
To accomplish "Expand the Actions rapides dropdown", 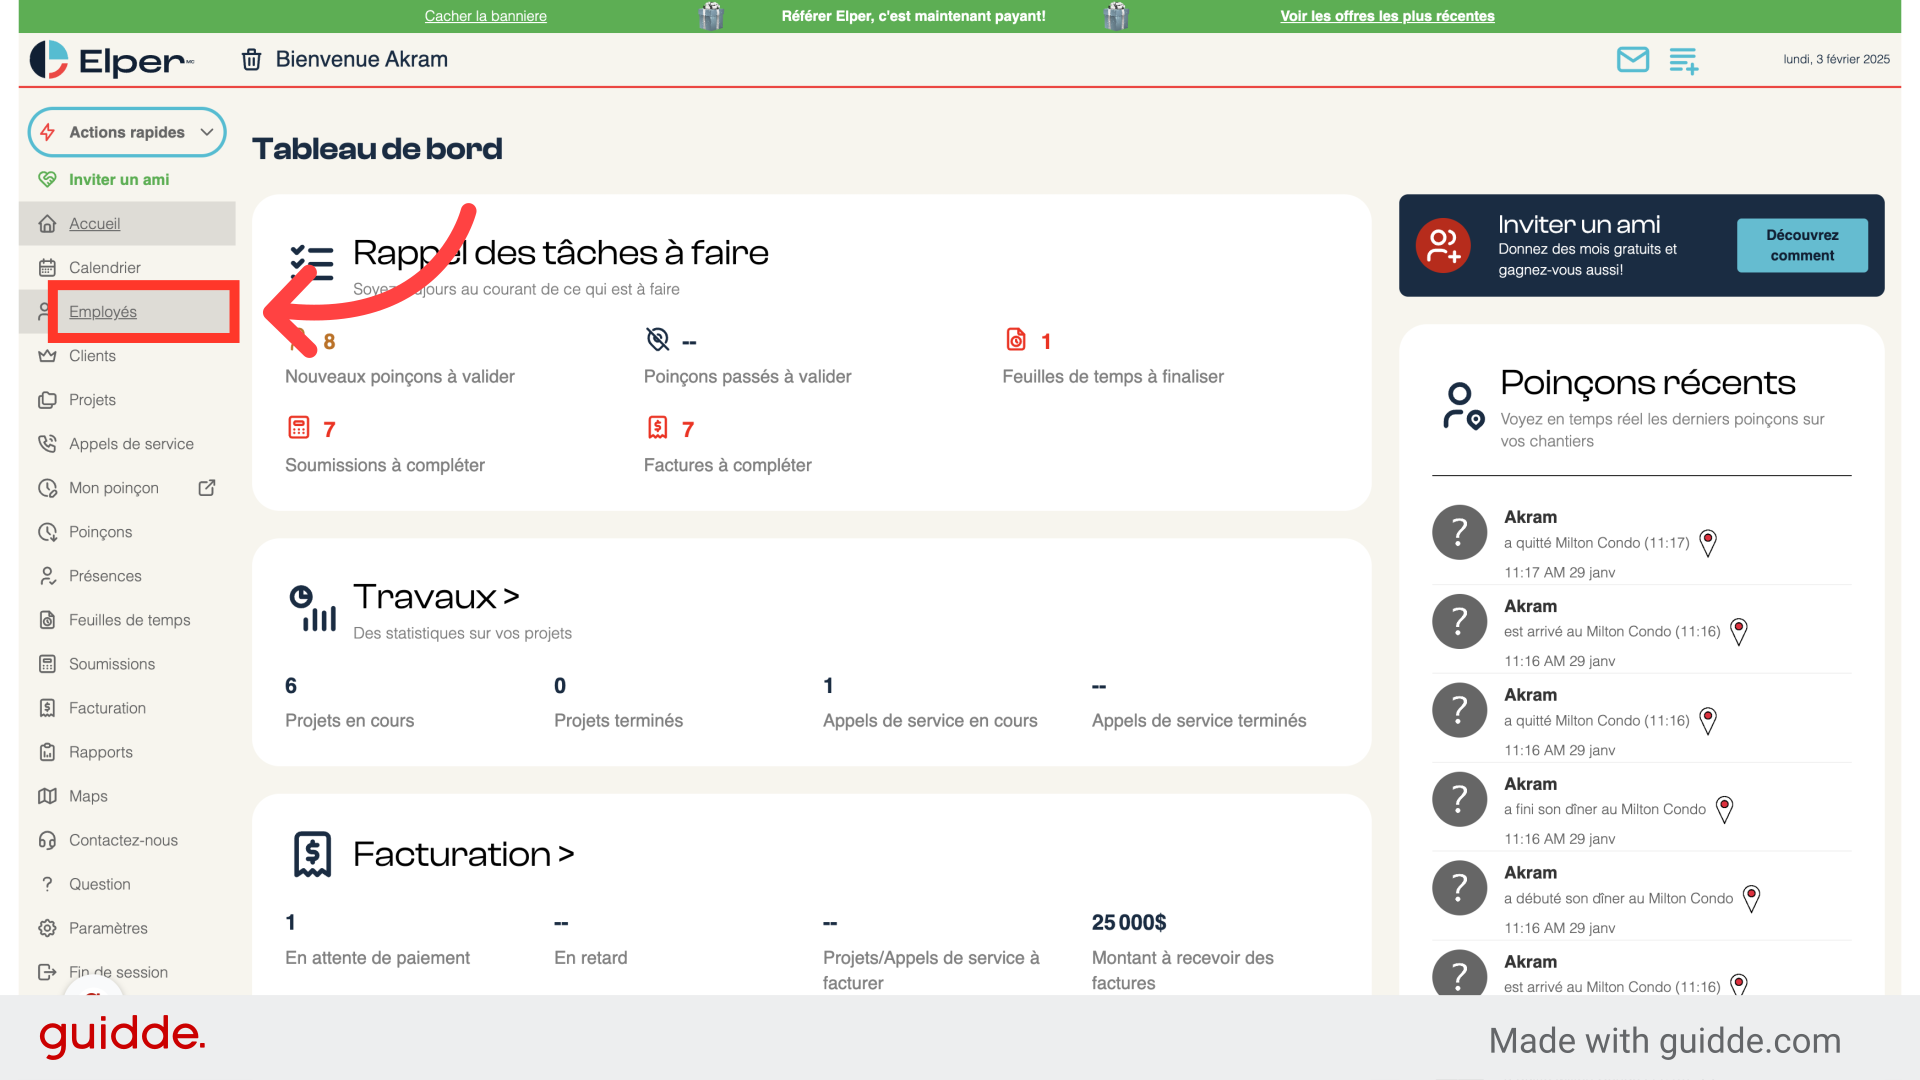I will coord(127,132).
